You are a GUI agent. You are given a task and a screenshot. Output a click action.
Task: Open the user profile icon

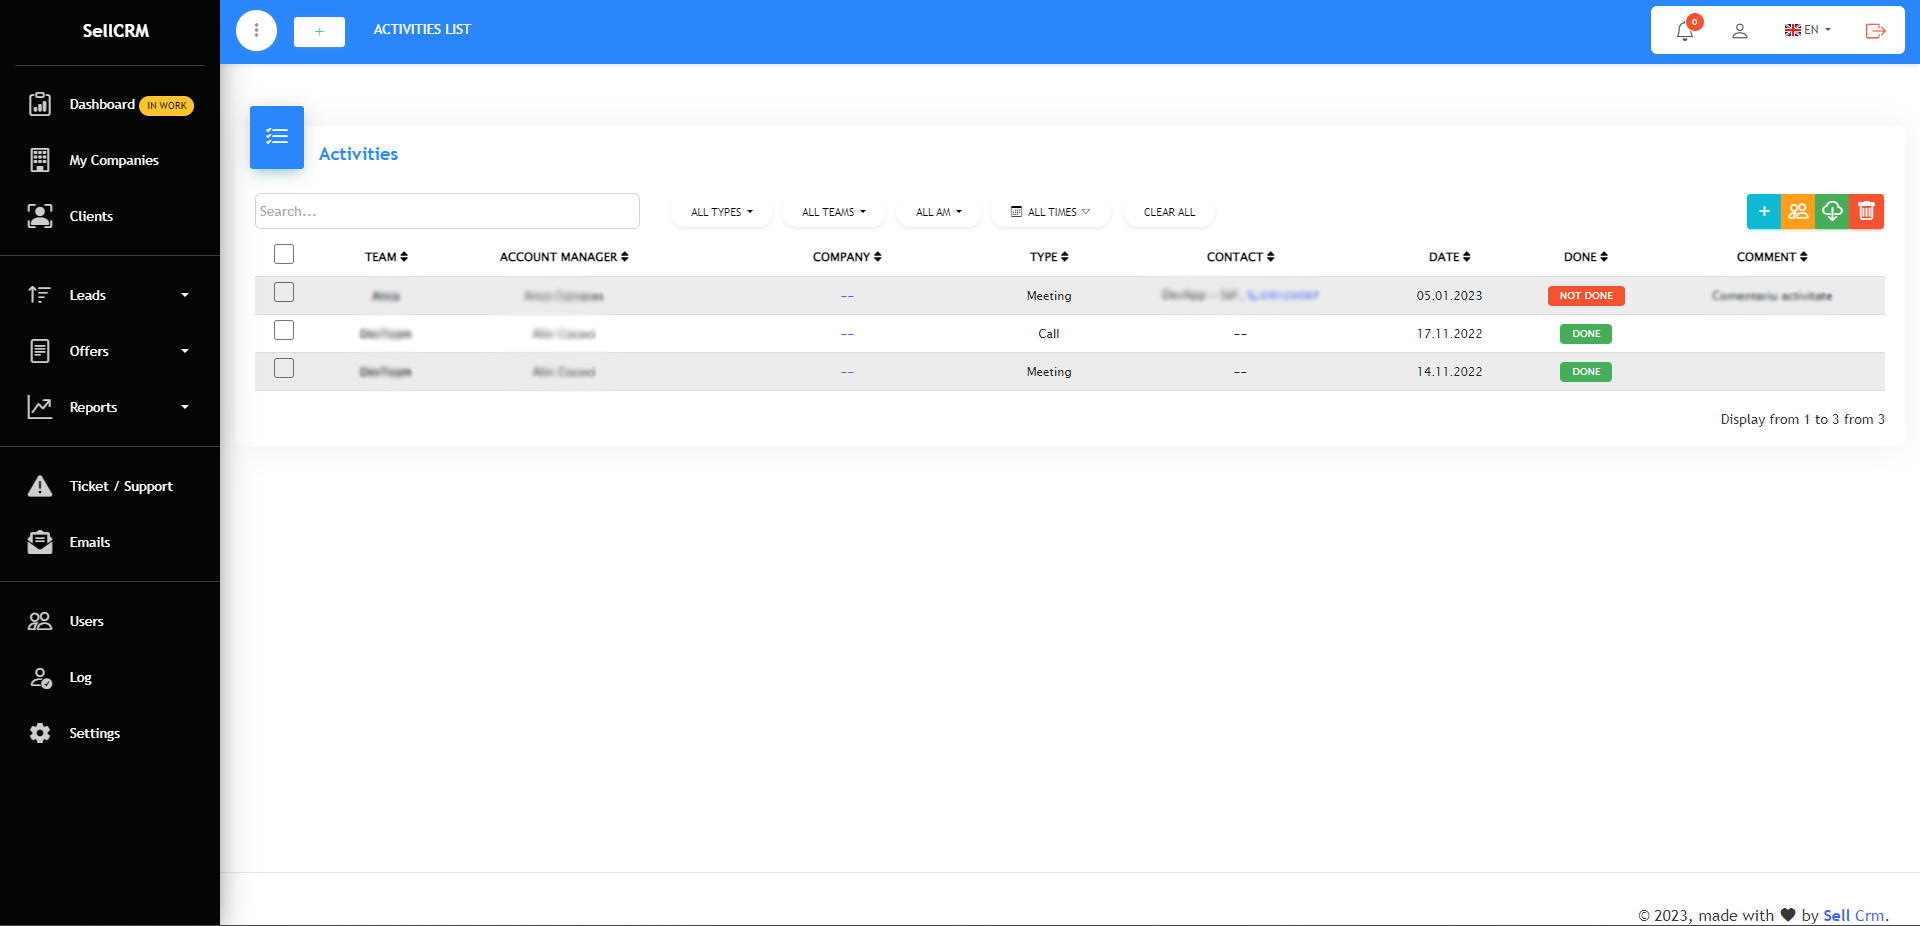pos(1740,31)
